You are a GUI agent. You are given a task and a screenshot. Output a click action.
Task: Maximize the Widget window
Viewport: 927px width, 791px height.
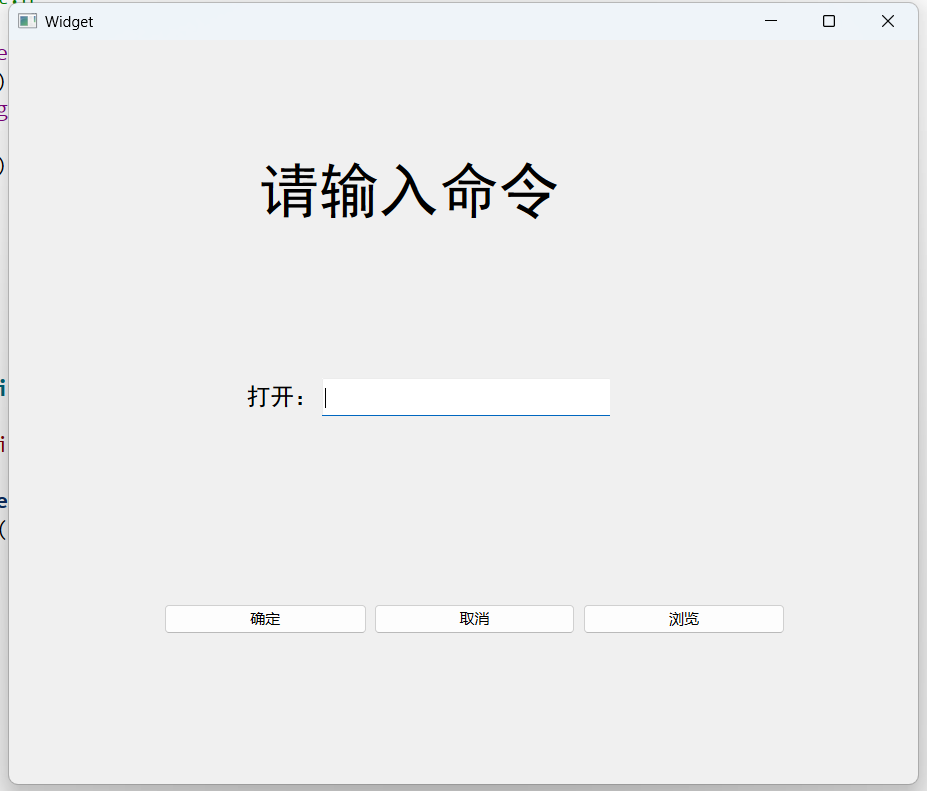(829, 21)
